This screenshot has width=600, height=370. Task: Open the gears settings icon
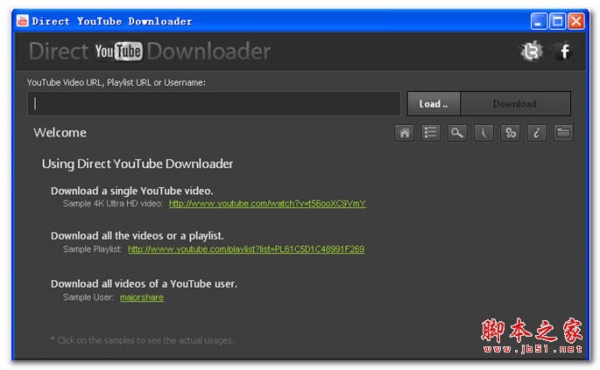pyautogui.click(x=510, y=133)
